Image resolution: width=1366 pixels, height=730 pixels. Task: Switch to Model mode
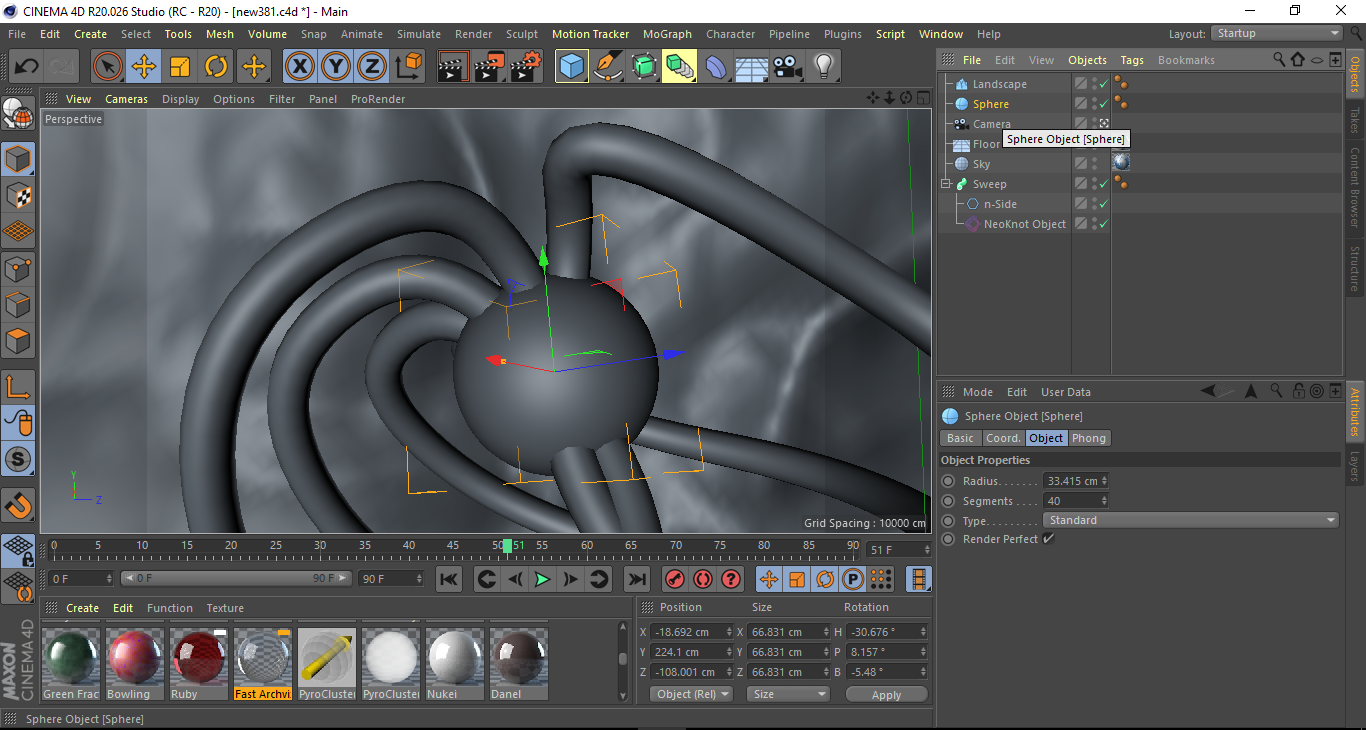(18, 159)
